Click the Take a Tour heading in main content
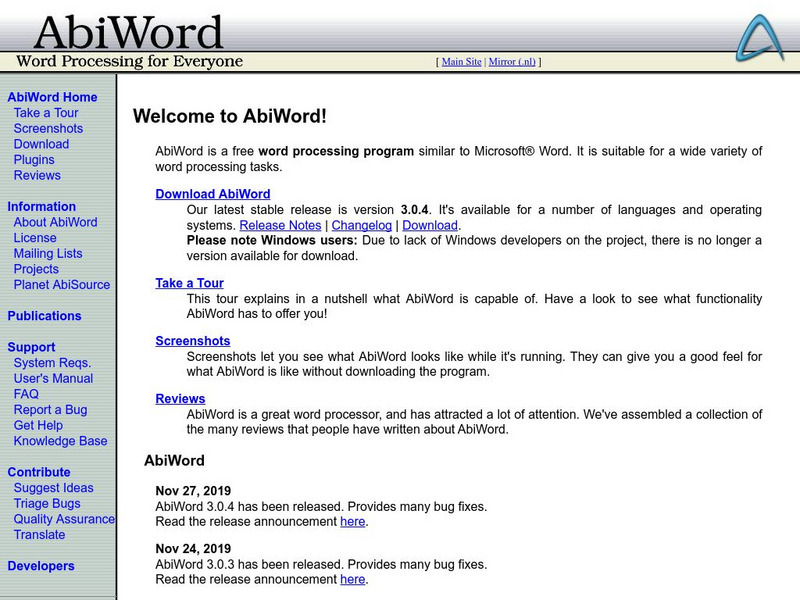The width and height of the screenshot is (800, 600). point(189,283)
